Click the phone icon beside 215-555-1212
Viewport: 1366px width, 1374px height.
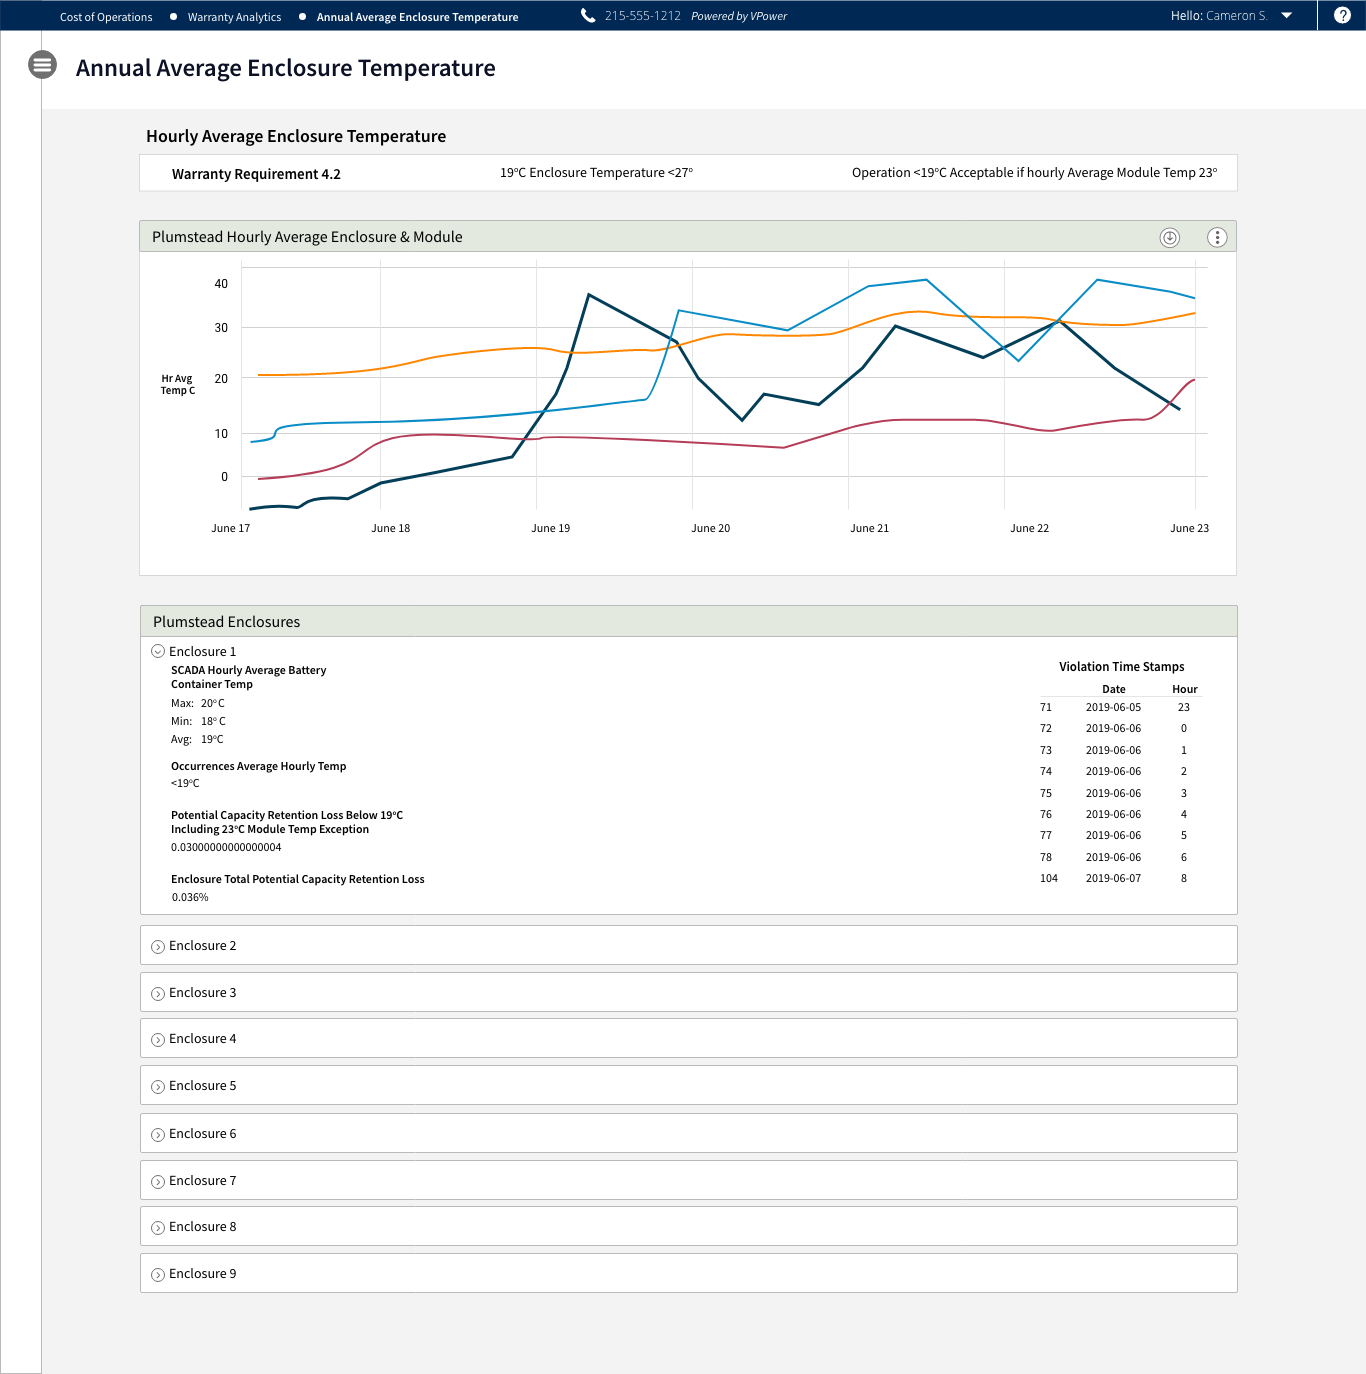588,15
